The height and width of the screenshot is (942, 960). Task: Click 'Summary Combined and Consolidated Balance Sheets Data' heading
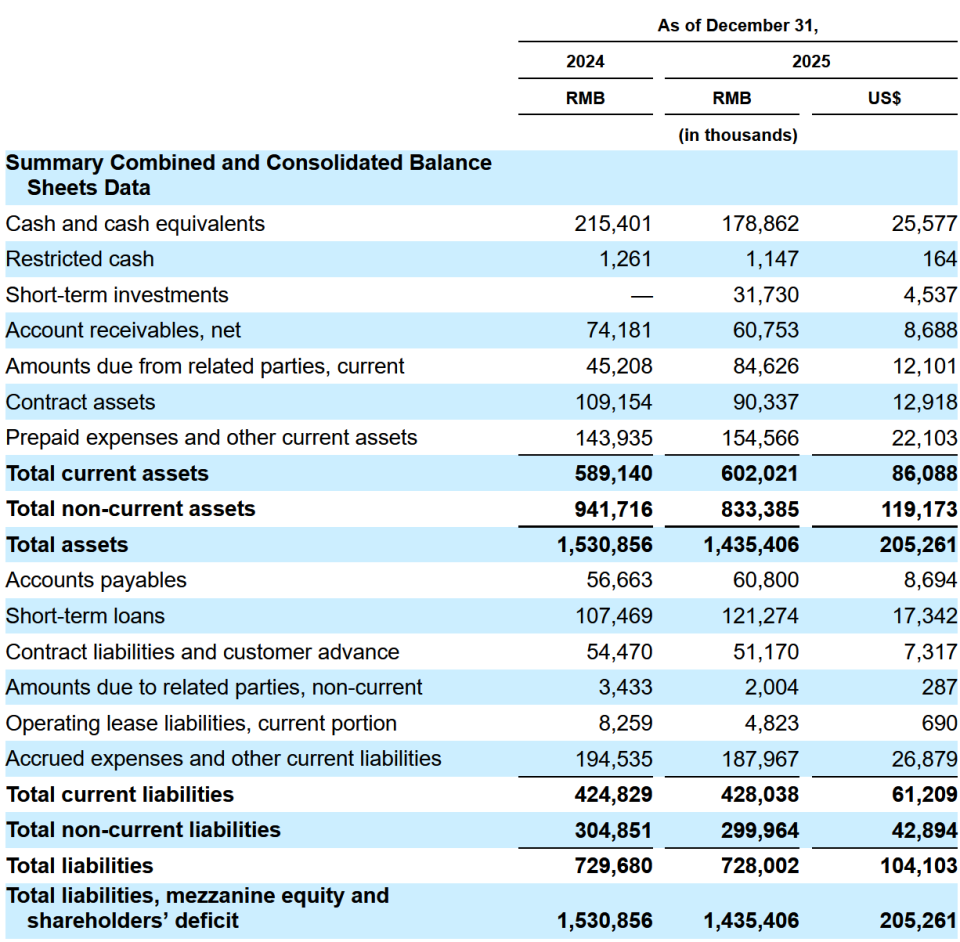pos(249,175)
